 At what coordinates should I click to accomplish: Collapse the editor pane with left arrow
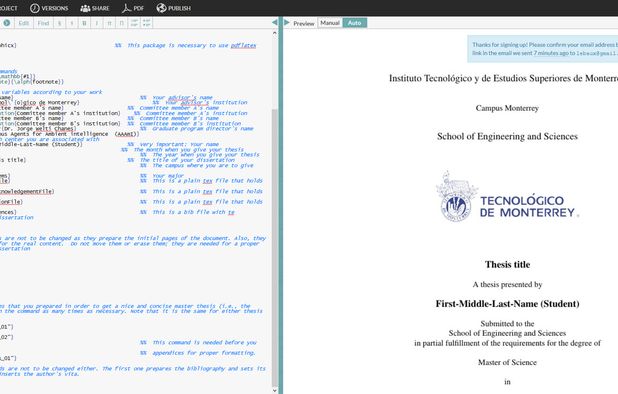click(x=274, y=22)
